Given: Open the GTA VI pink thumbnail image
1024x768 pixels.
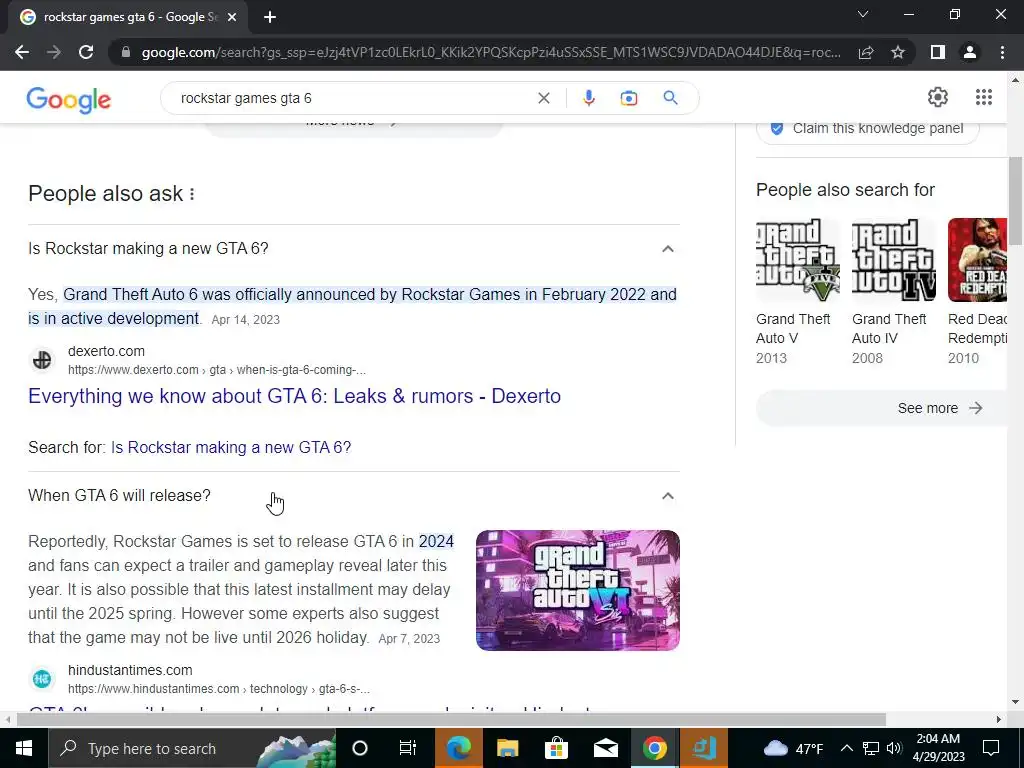Looking at the screenshot, I should pos(578,590).
